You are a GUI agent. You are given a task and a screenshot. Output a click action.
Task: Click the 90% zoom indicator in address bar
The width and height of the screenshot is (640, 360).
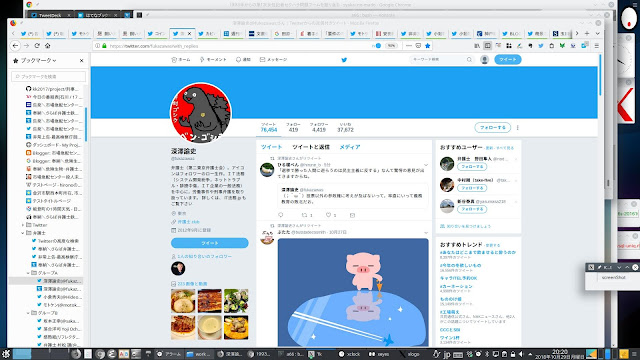click(391, 46)
